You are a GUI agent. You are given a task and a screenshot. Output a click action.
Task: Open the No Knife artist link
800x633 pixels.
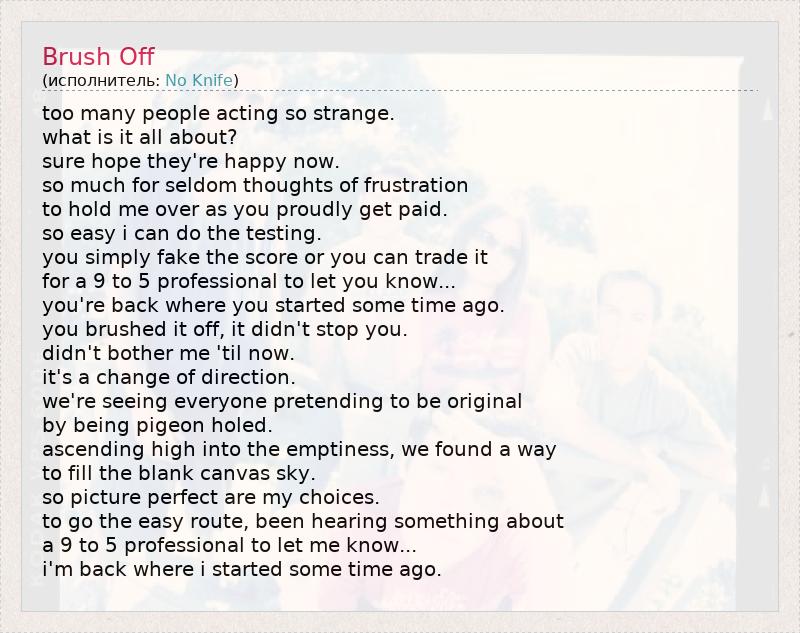[199, 80]
